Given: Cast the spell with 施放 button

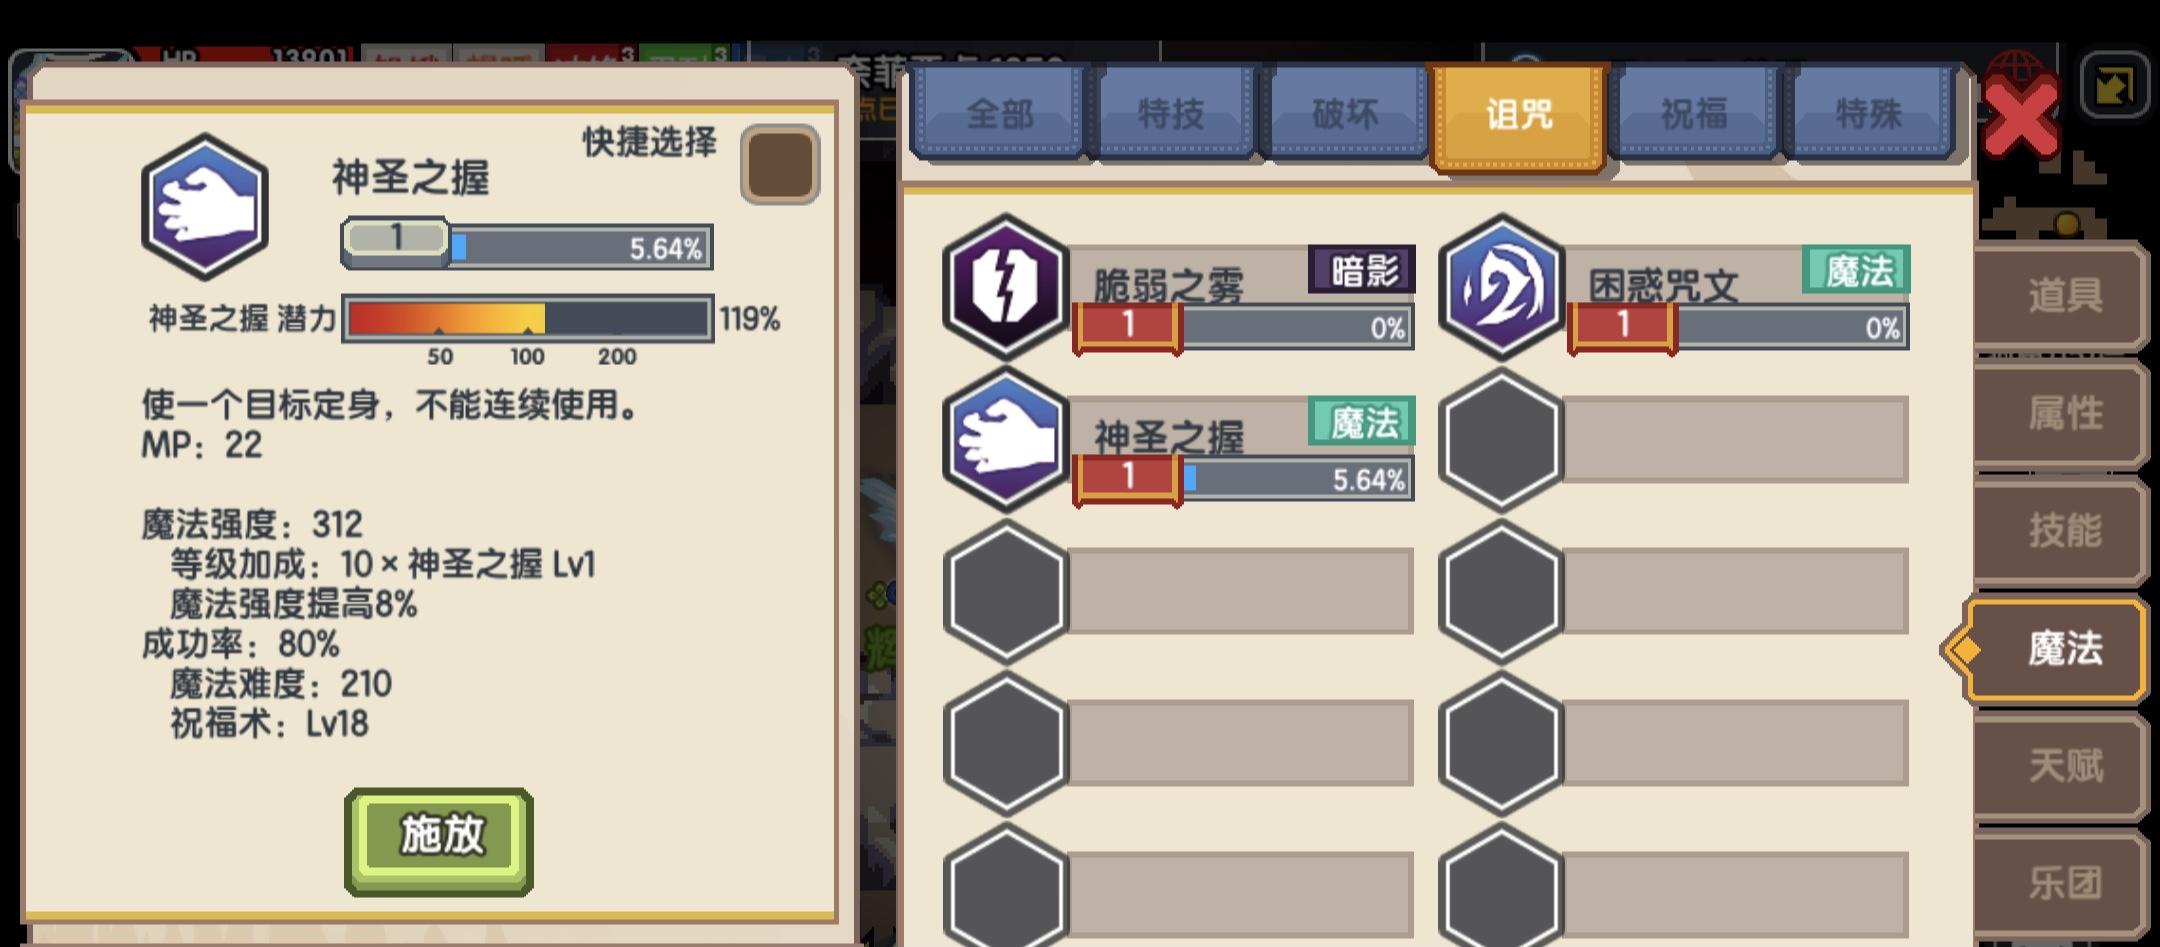Looking at the screenshot, I should [x=439, y=841].
